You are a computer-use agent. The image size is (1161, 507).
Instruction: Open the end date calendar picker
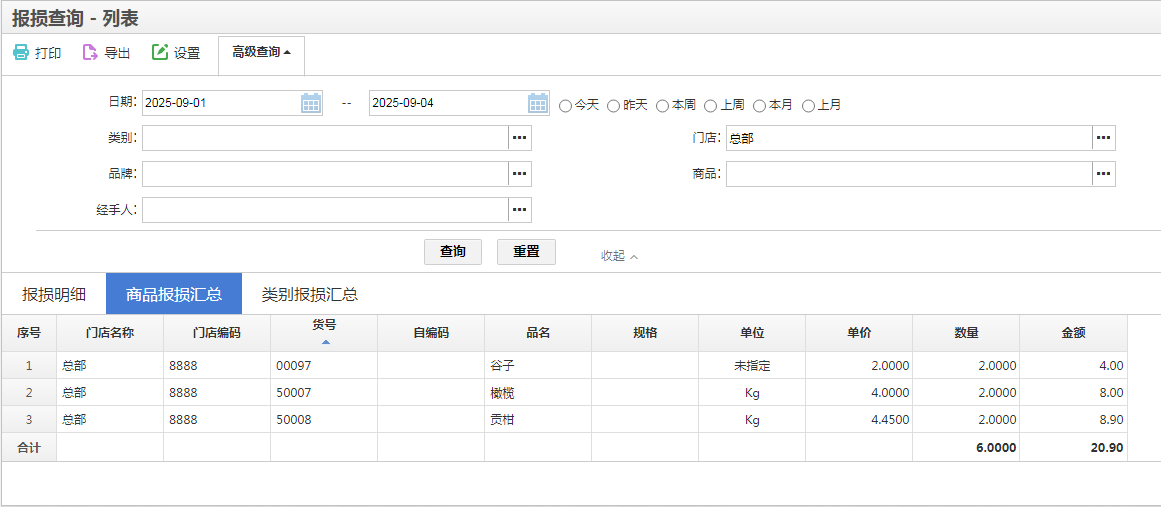coord(538,103)
